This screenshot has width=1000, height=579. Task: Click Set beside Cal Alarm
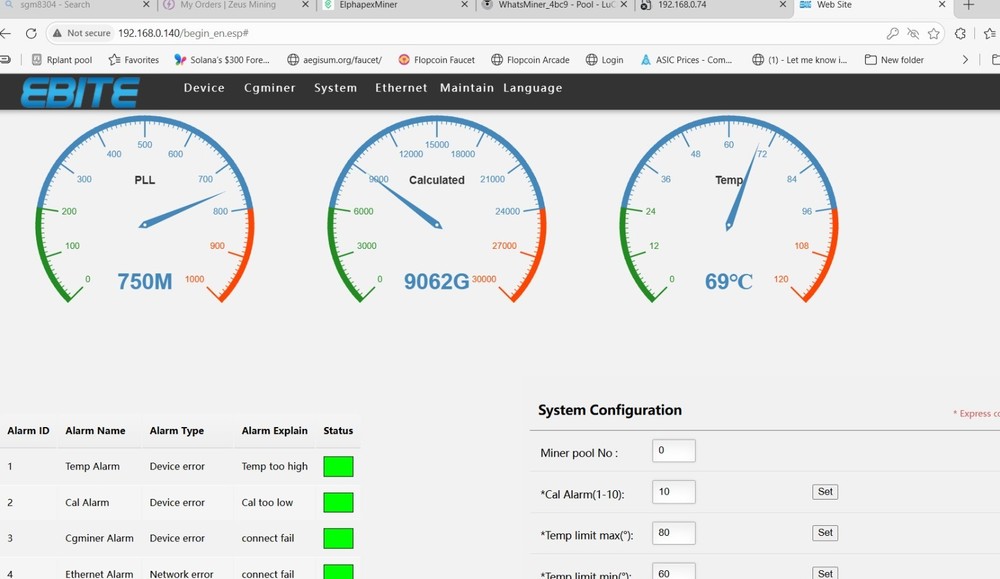pyautogui.click(x=825, y=491)
